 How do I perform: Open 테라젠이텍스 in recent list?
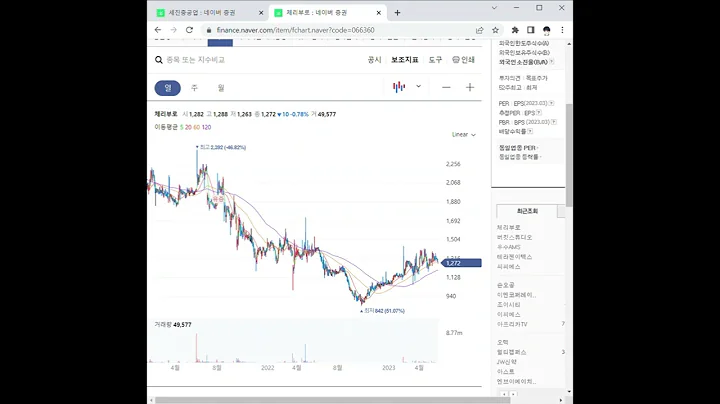514,257
